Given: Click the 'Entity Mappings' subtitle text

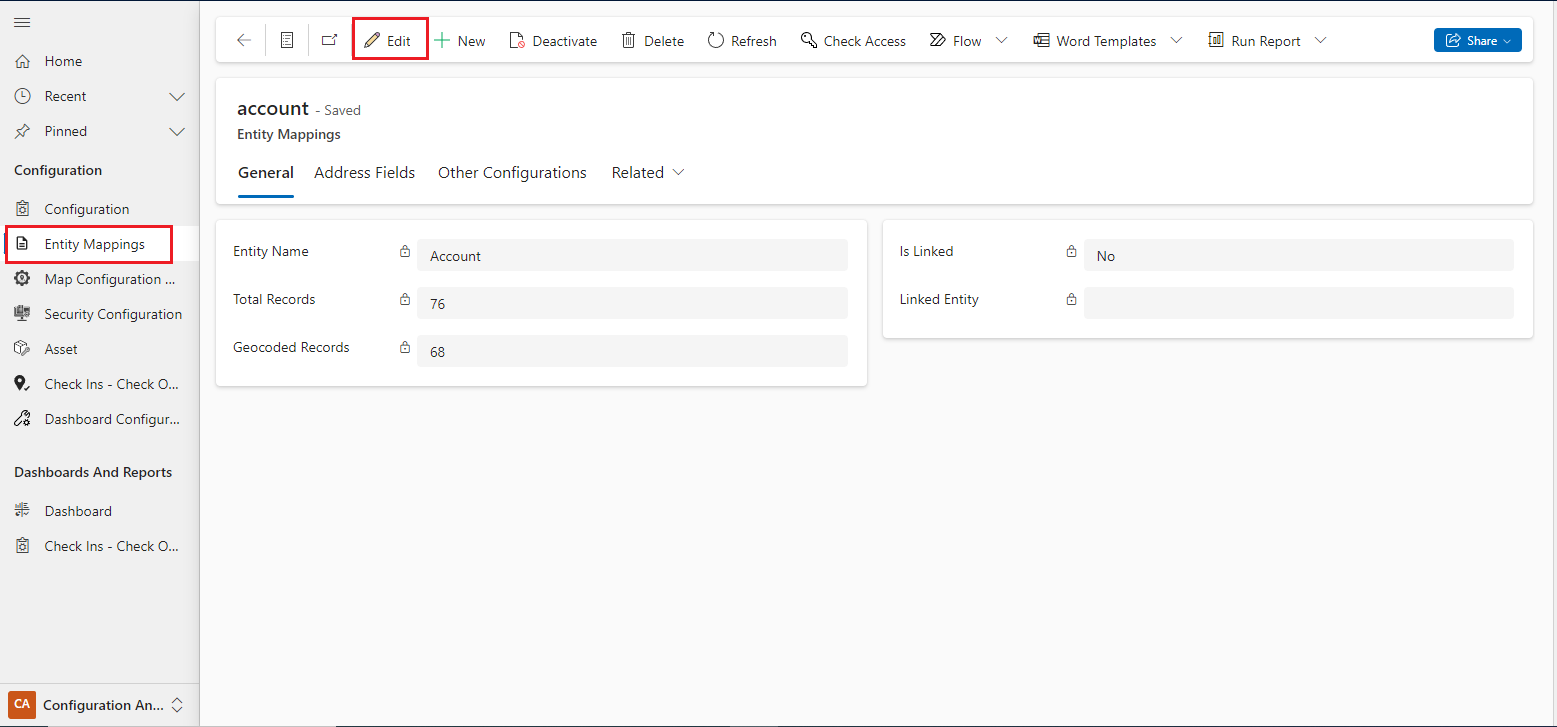Looking at the screenshot, I should (x=289, y=134).
